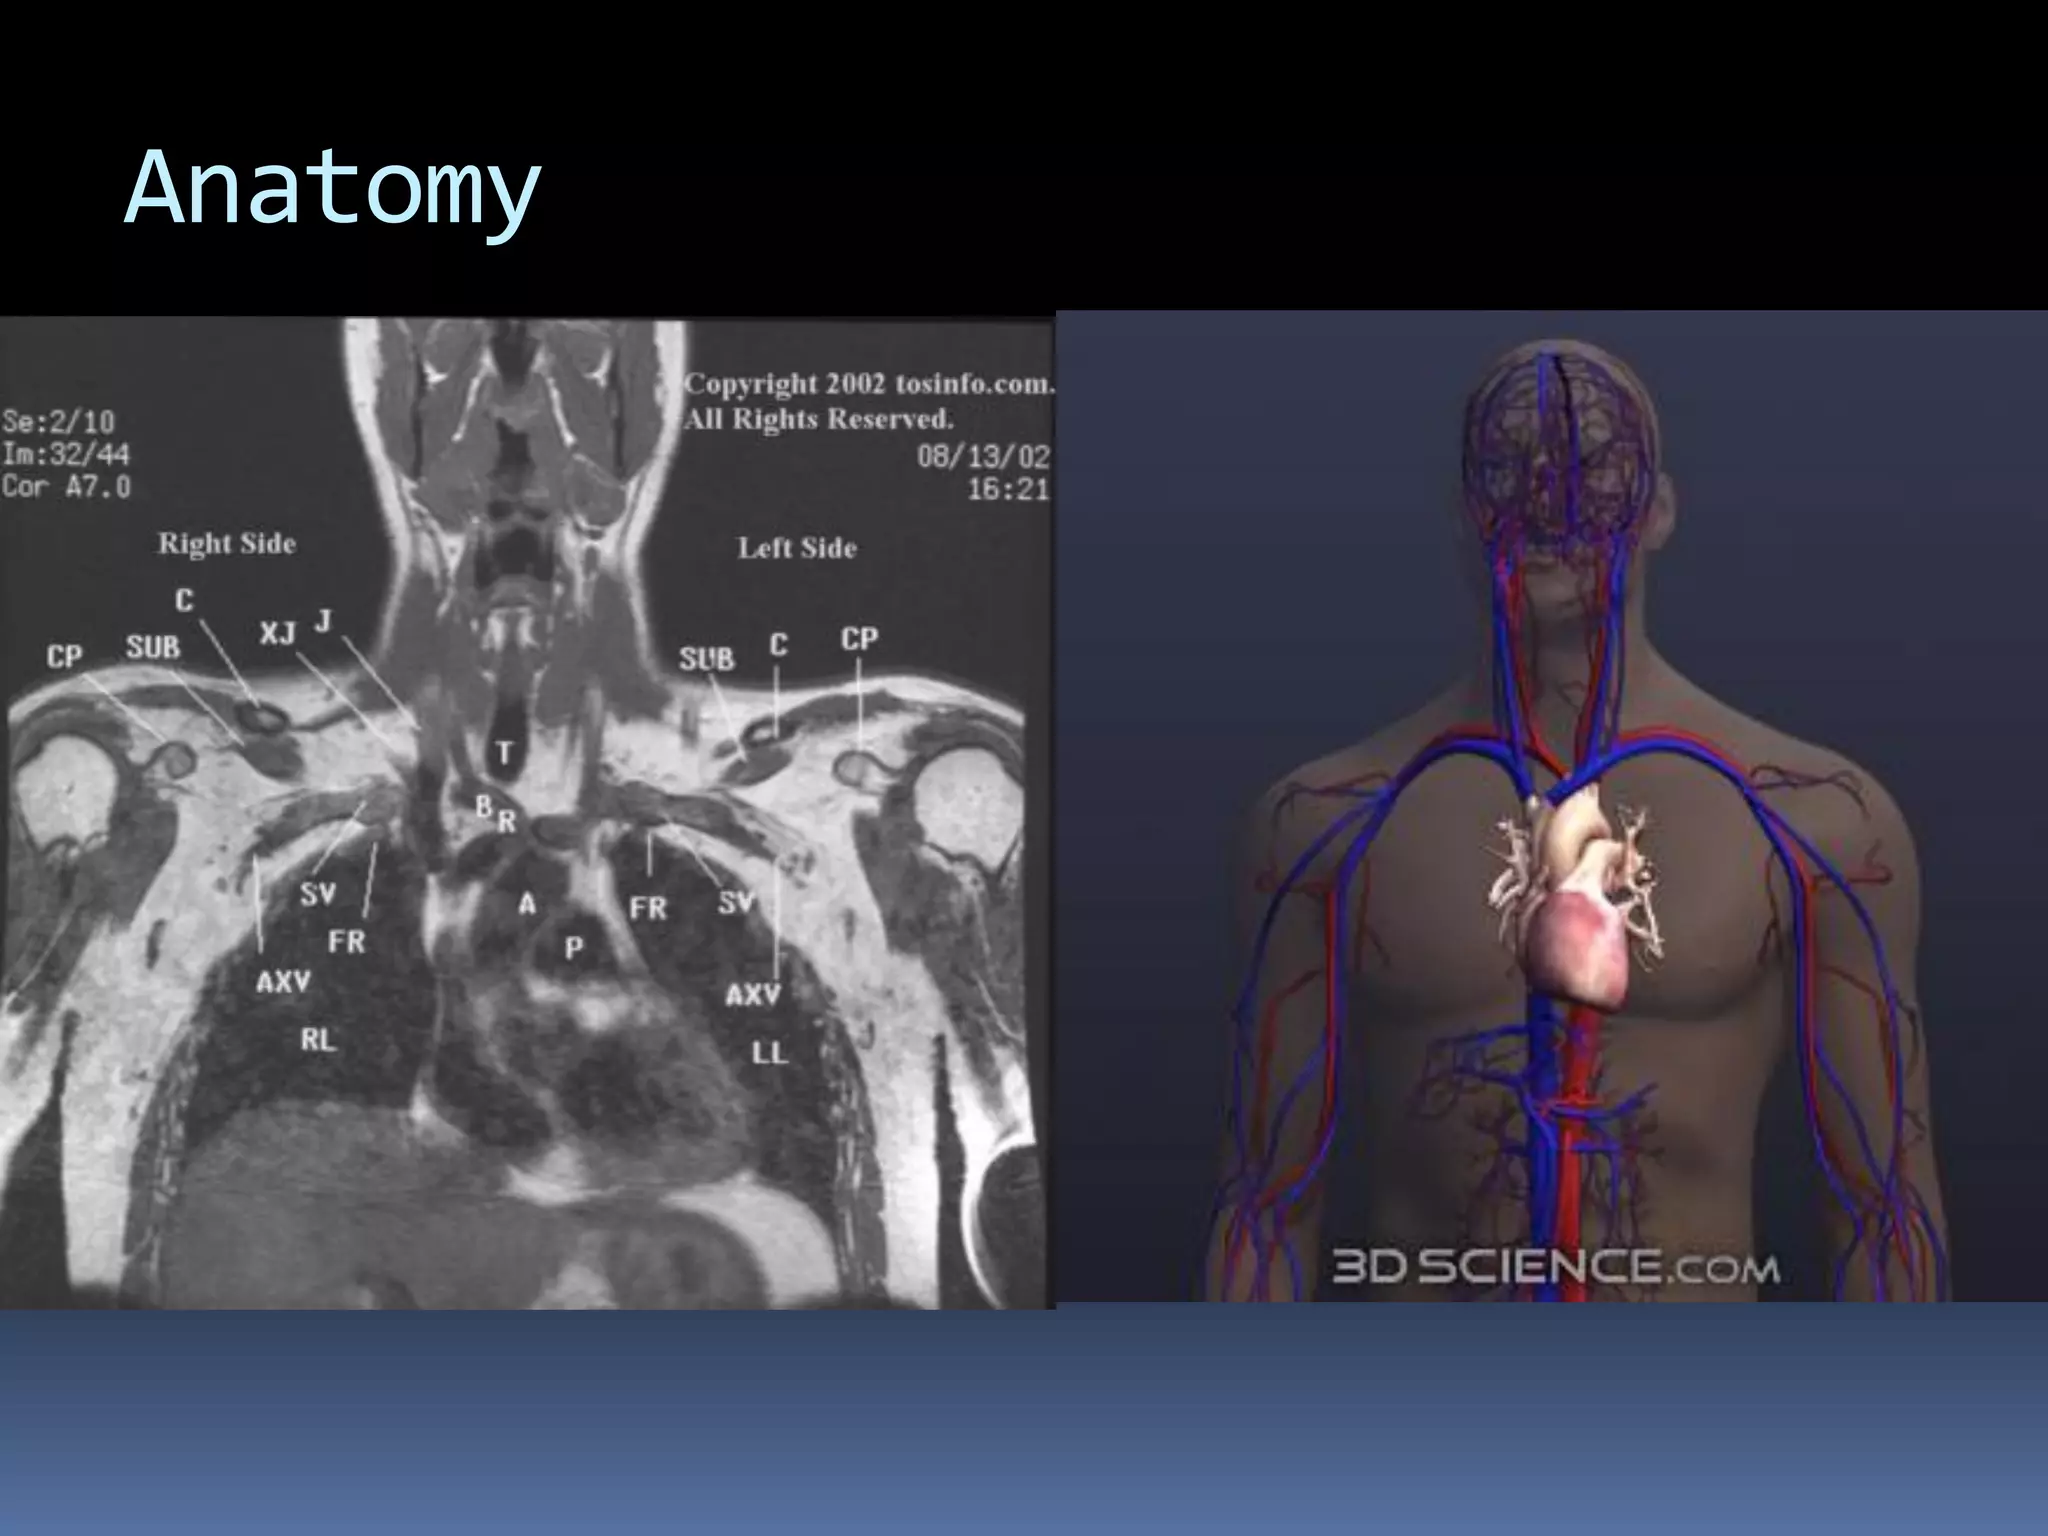
Task: Click the 'RL' right lung label
Action: [318, 1040]
